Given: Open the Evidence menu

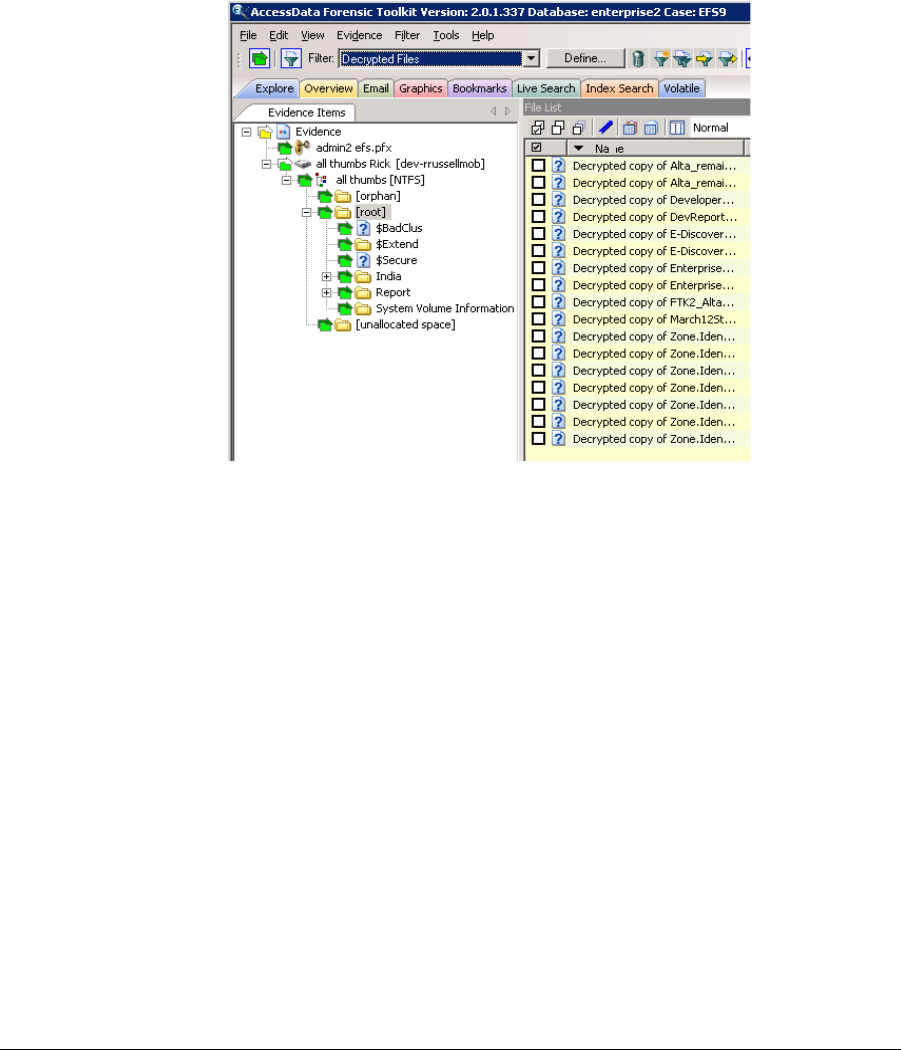Looking at the screenshot, I should click(359, 35).
